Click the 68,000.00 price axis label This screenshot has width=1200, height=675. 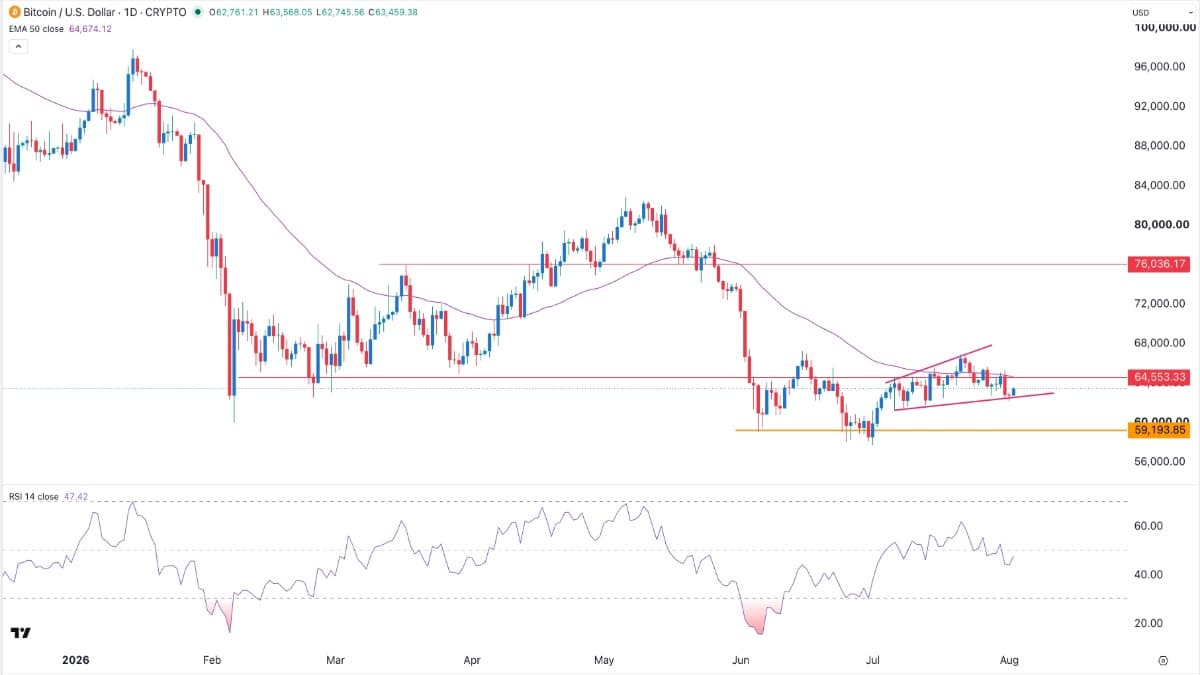tap(1161, 343)
